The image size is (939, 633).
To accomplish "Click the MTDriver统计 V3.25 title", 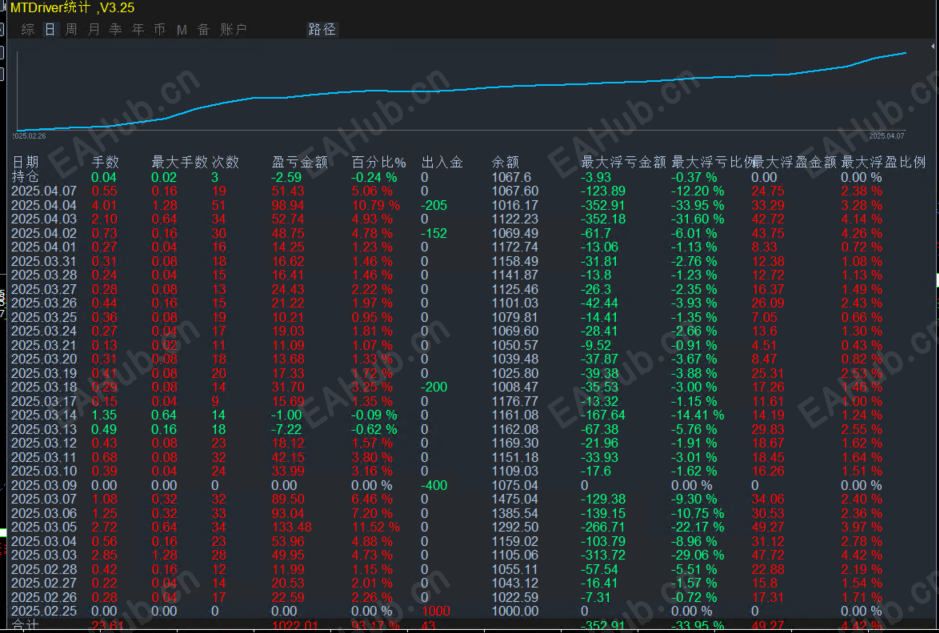I will pyautogui.click(x=72, y=8).
